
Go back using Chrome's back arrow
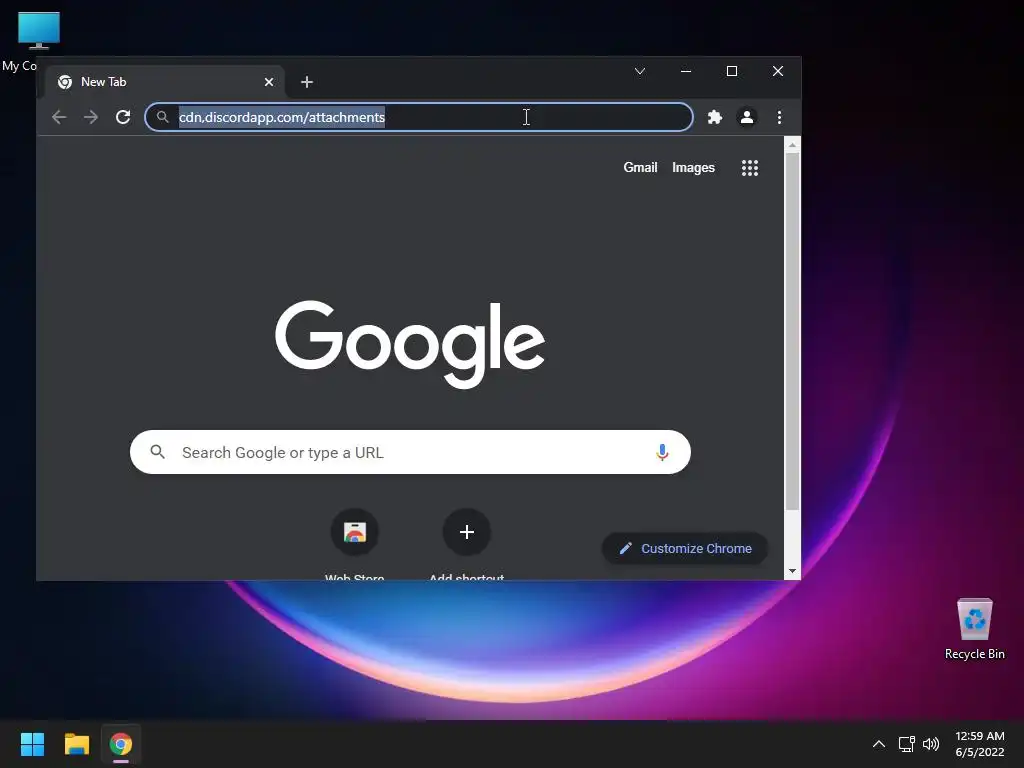pos(59,117)
